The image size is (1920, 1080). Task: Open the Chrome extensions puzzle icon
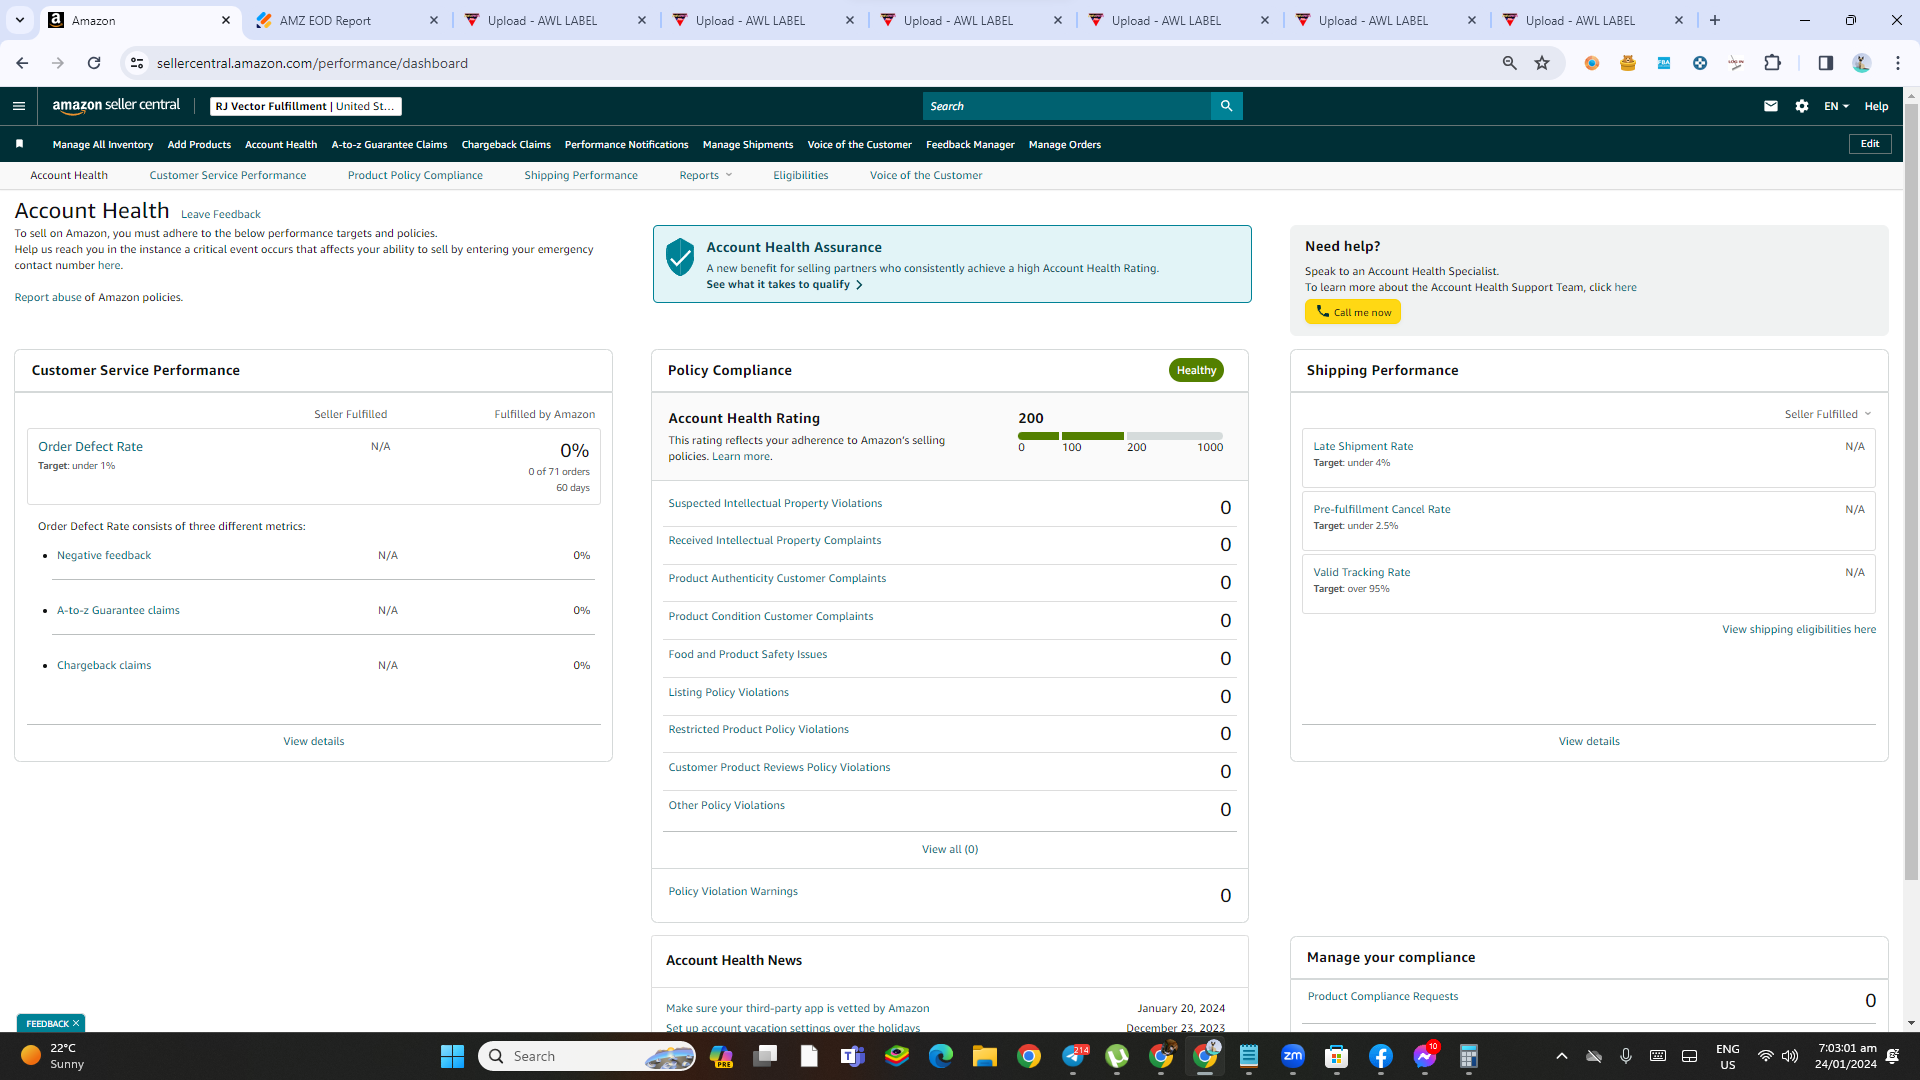[1773, 63]
